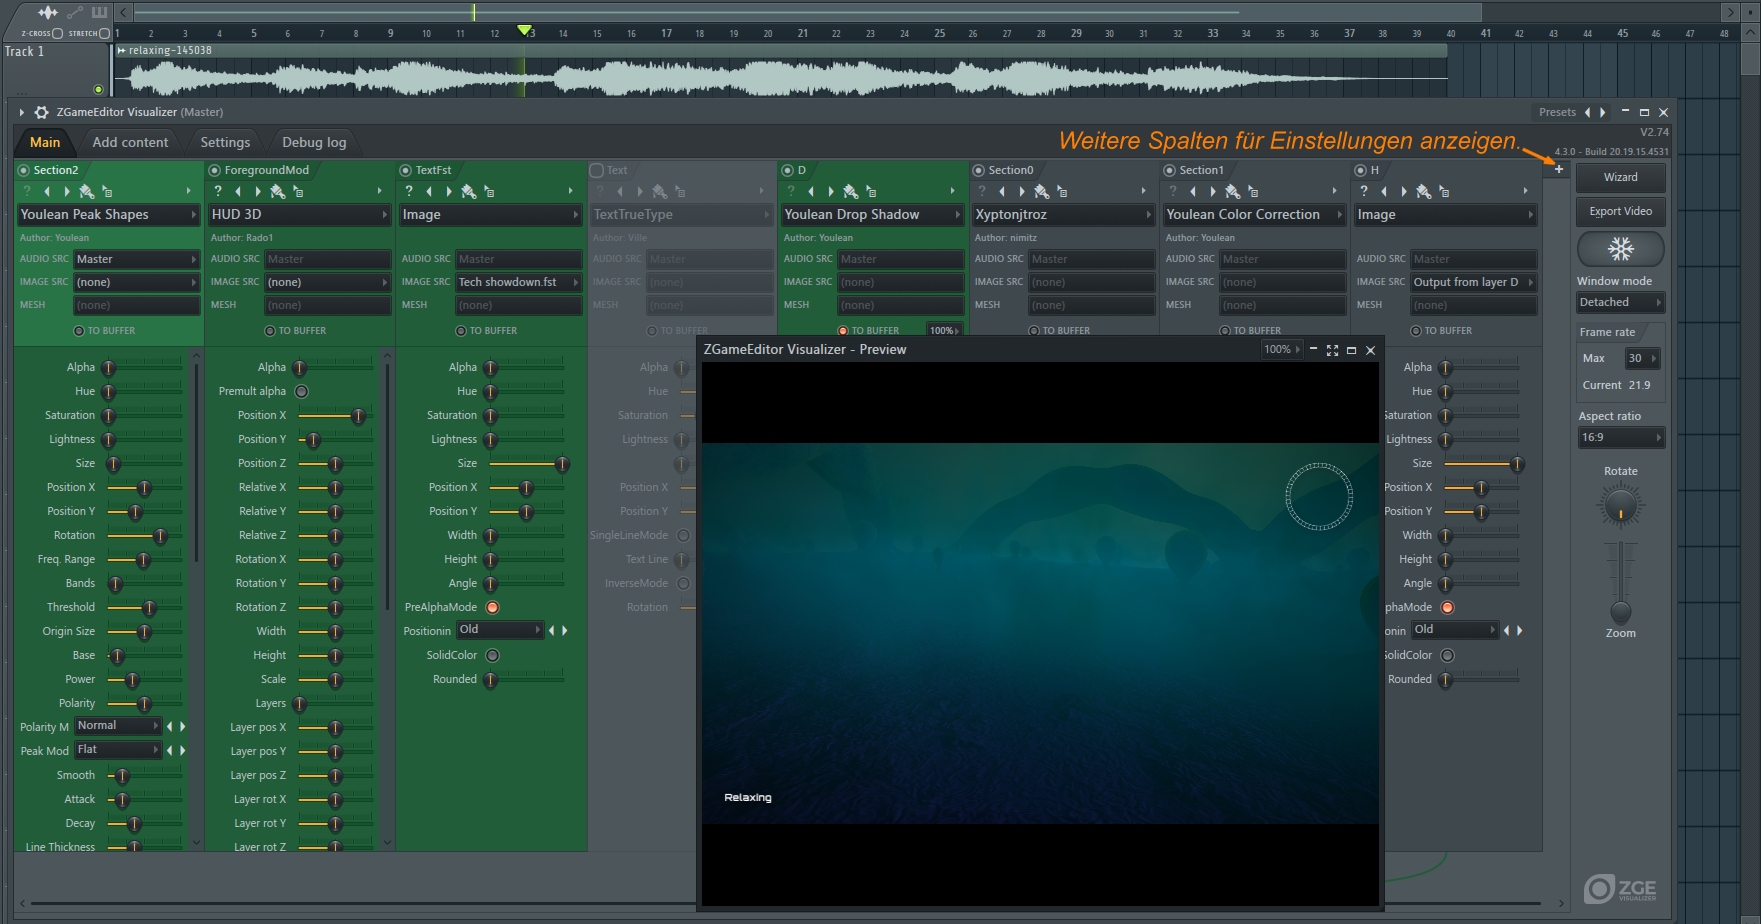1761x924 pixels.
Task: Click the Export Video button
Action: tap(1620, 212)
